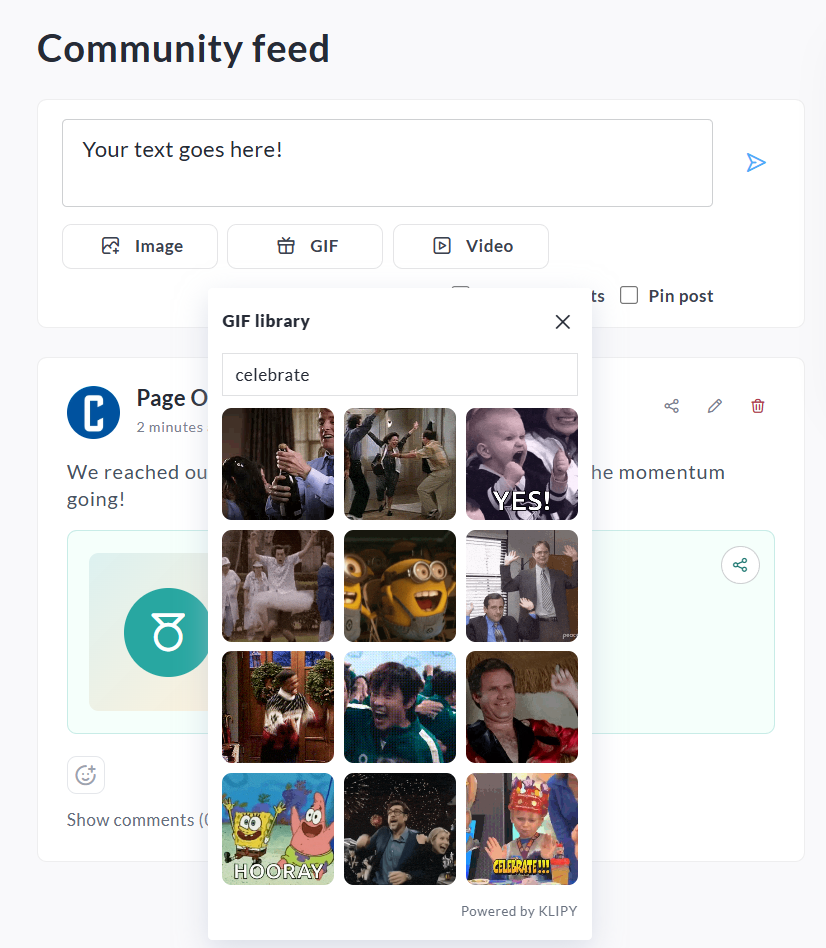
Task: Select the fireworks party GIF
Action: point(400,829)
